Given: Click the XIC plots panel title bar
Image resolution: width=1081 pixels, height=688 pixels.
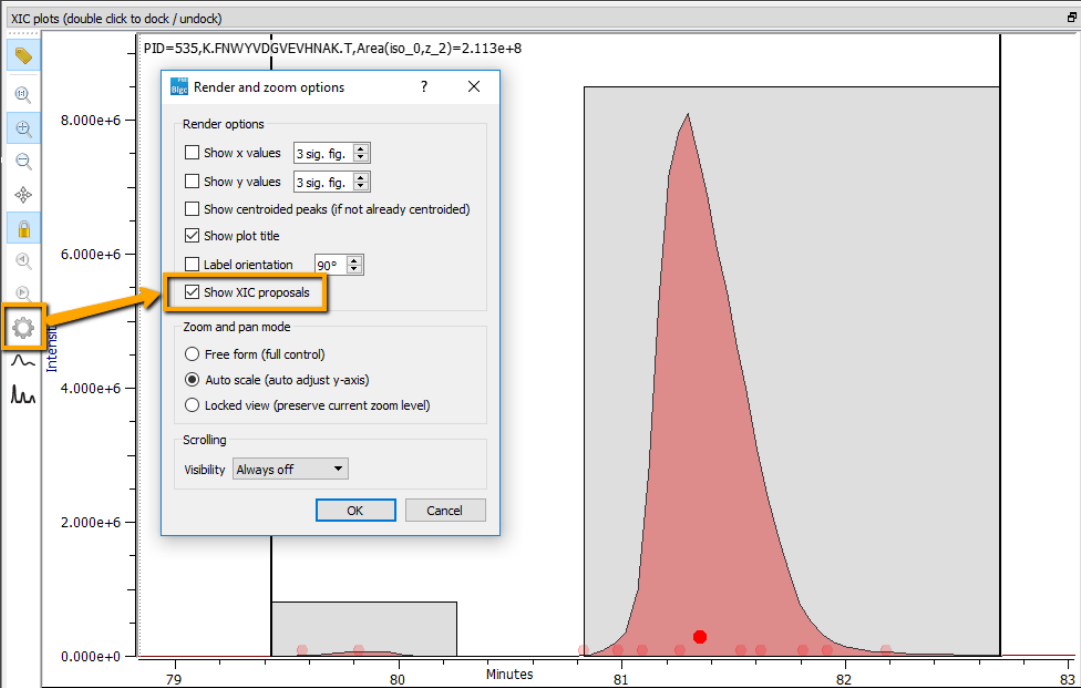Looking at the screenshot, I should click(540, 18).
